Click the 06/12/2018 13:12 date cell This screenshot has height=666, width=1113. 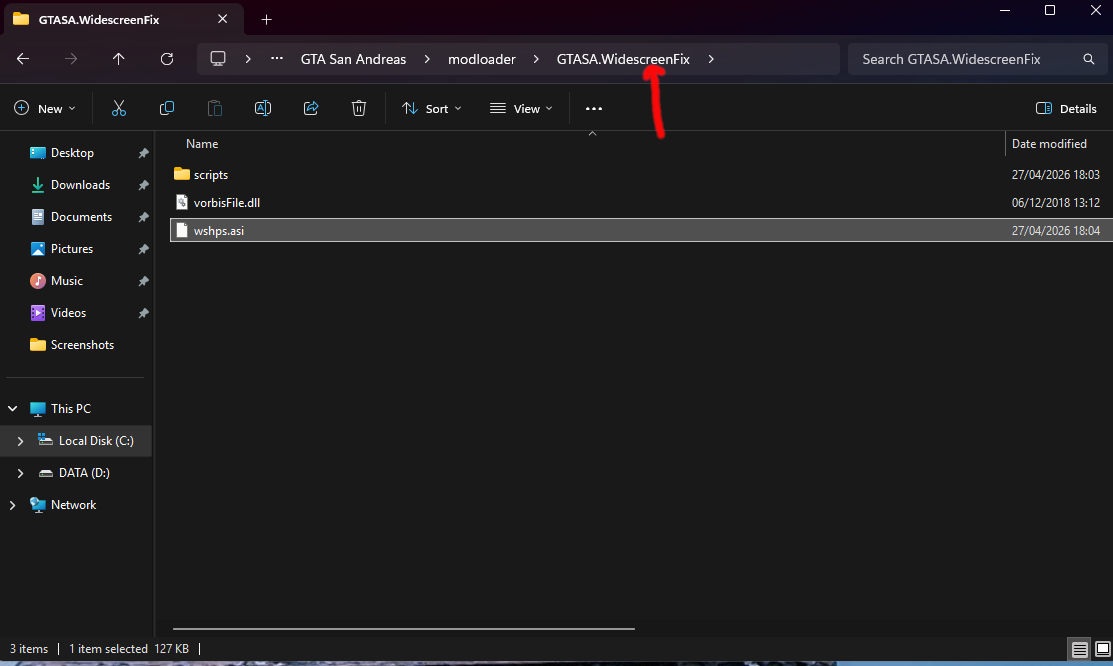click(1056, 202)
